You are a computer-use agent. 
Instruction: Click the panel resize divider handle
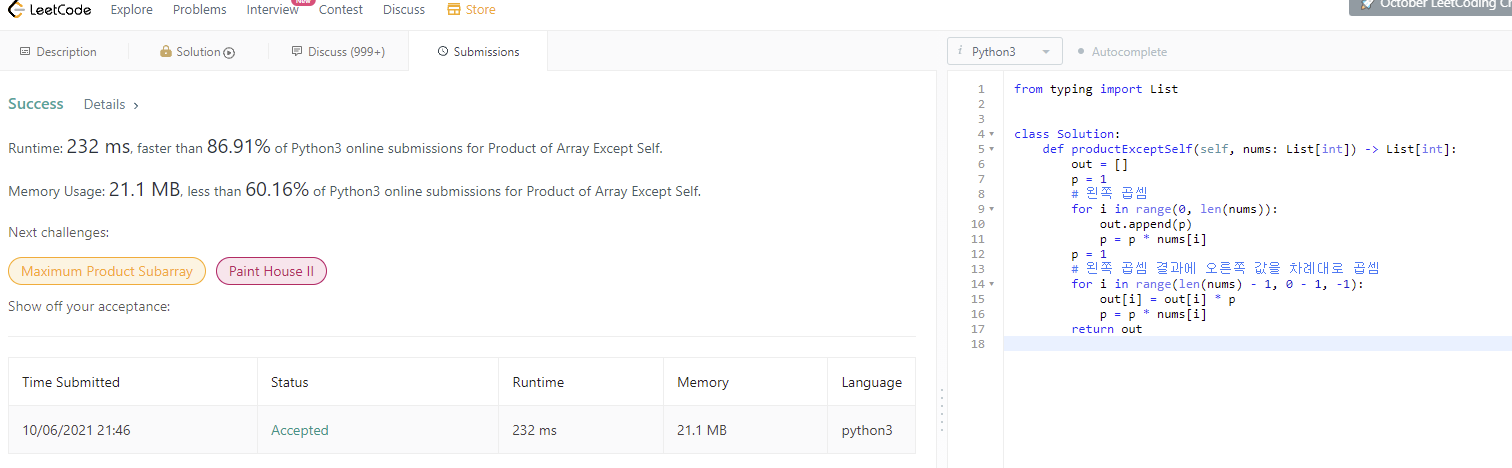941,410
